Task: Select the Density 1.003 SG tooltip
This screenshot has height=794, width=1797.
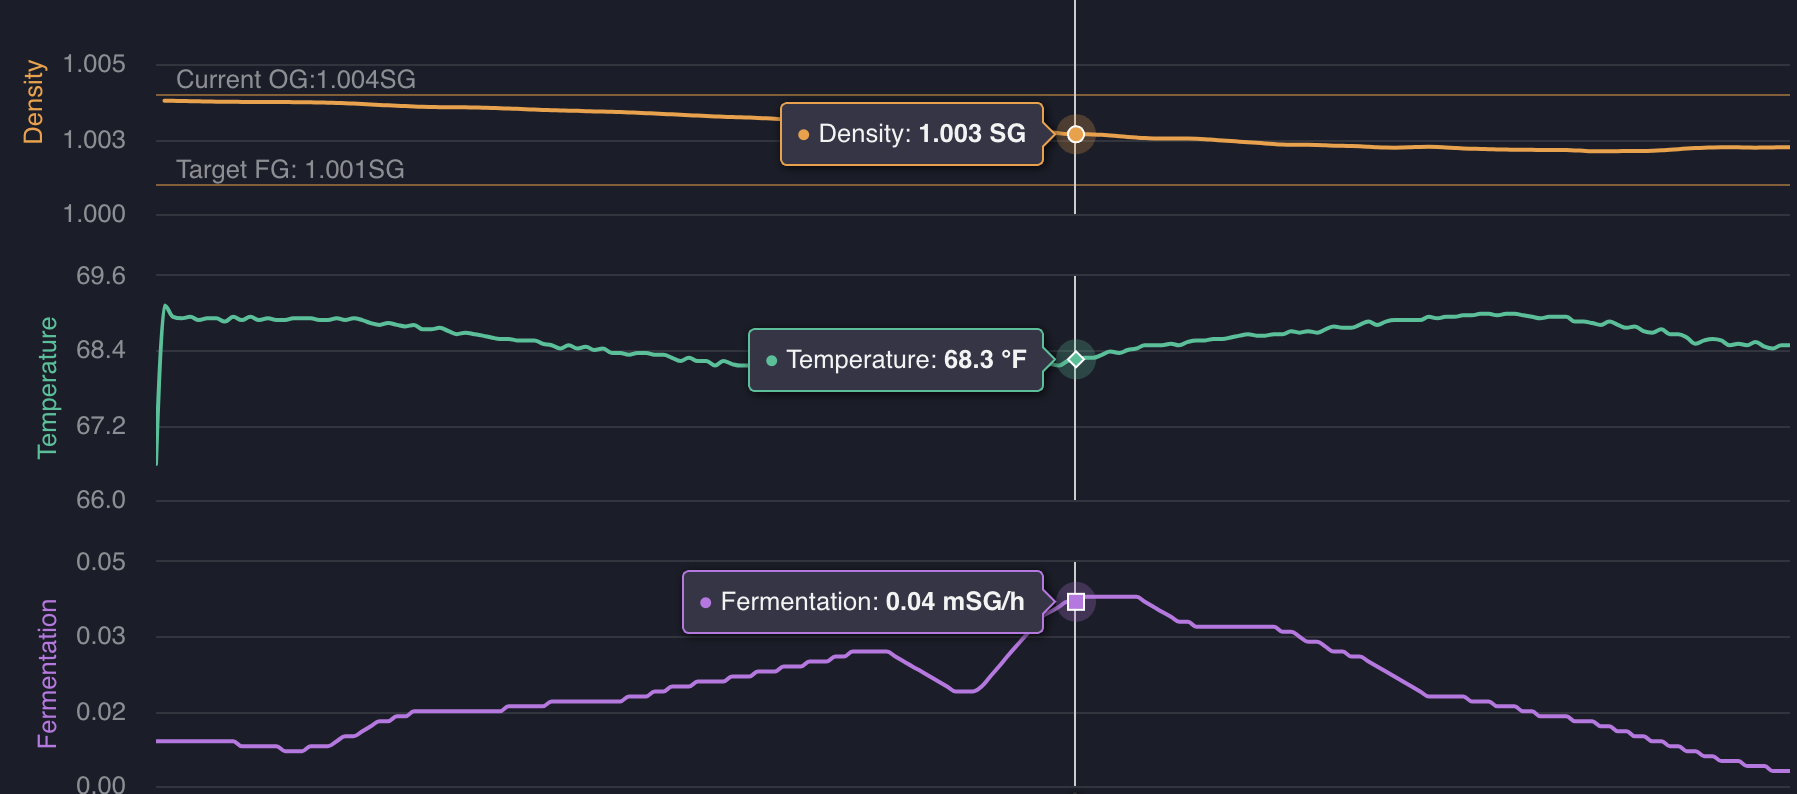Action: 911,134
